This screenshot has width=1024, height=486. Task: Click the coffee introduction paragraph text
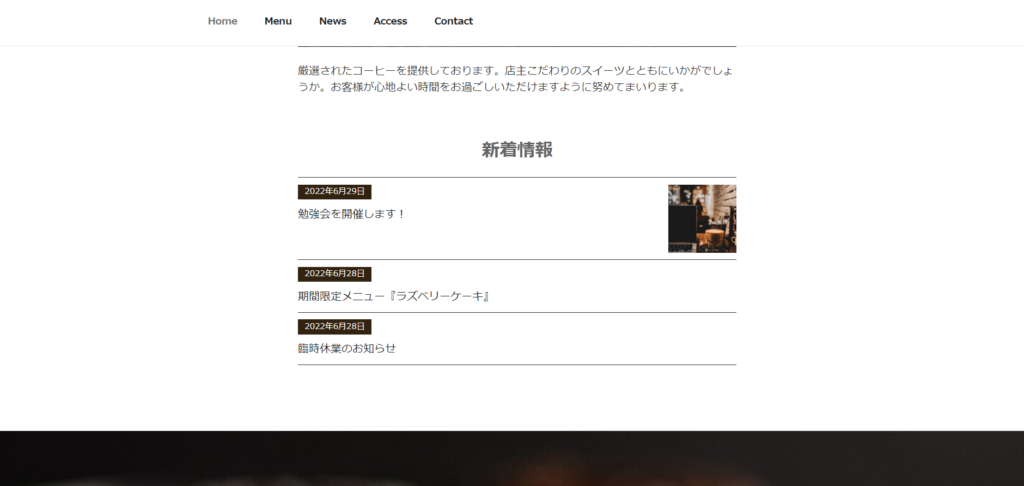coord(516,78)
